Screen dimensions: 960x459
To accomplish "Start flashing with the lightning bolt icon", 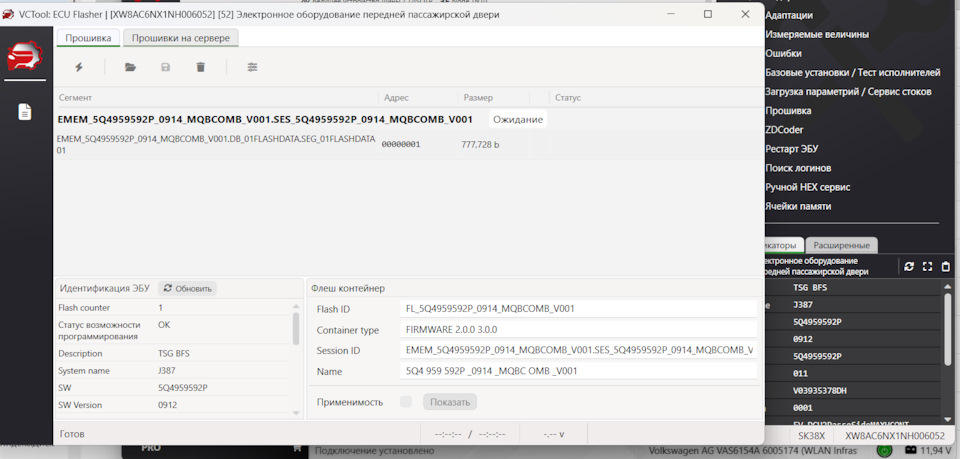I will click(x=78, y=67).
